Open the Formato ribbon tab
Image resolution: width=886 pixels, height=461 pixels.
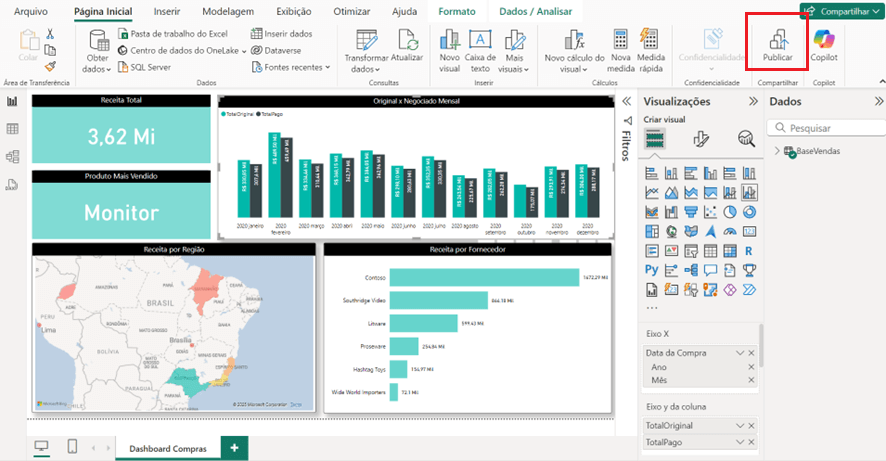click(x=457, y=11)
